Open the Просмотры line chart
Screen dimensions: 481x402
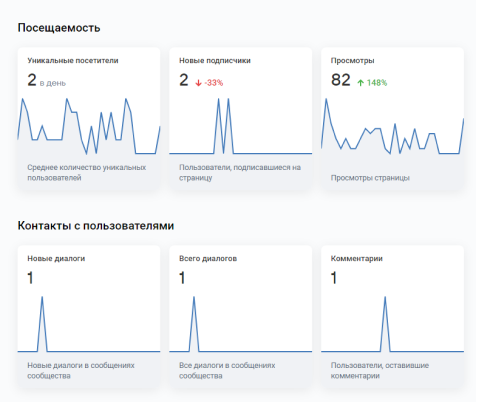pyautogui.click(x=392, y=126)
